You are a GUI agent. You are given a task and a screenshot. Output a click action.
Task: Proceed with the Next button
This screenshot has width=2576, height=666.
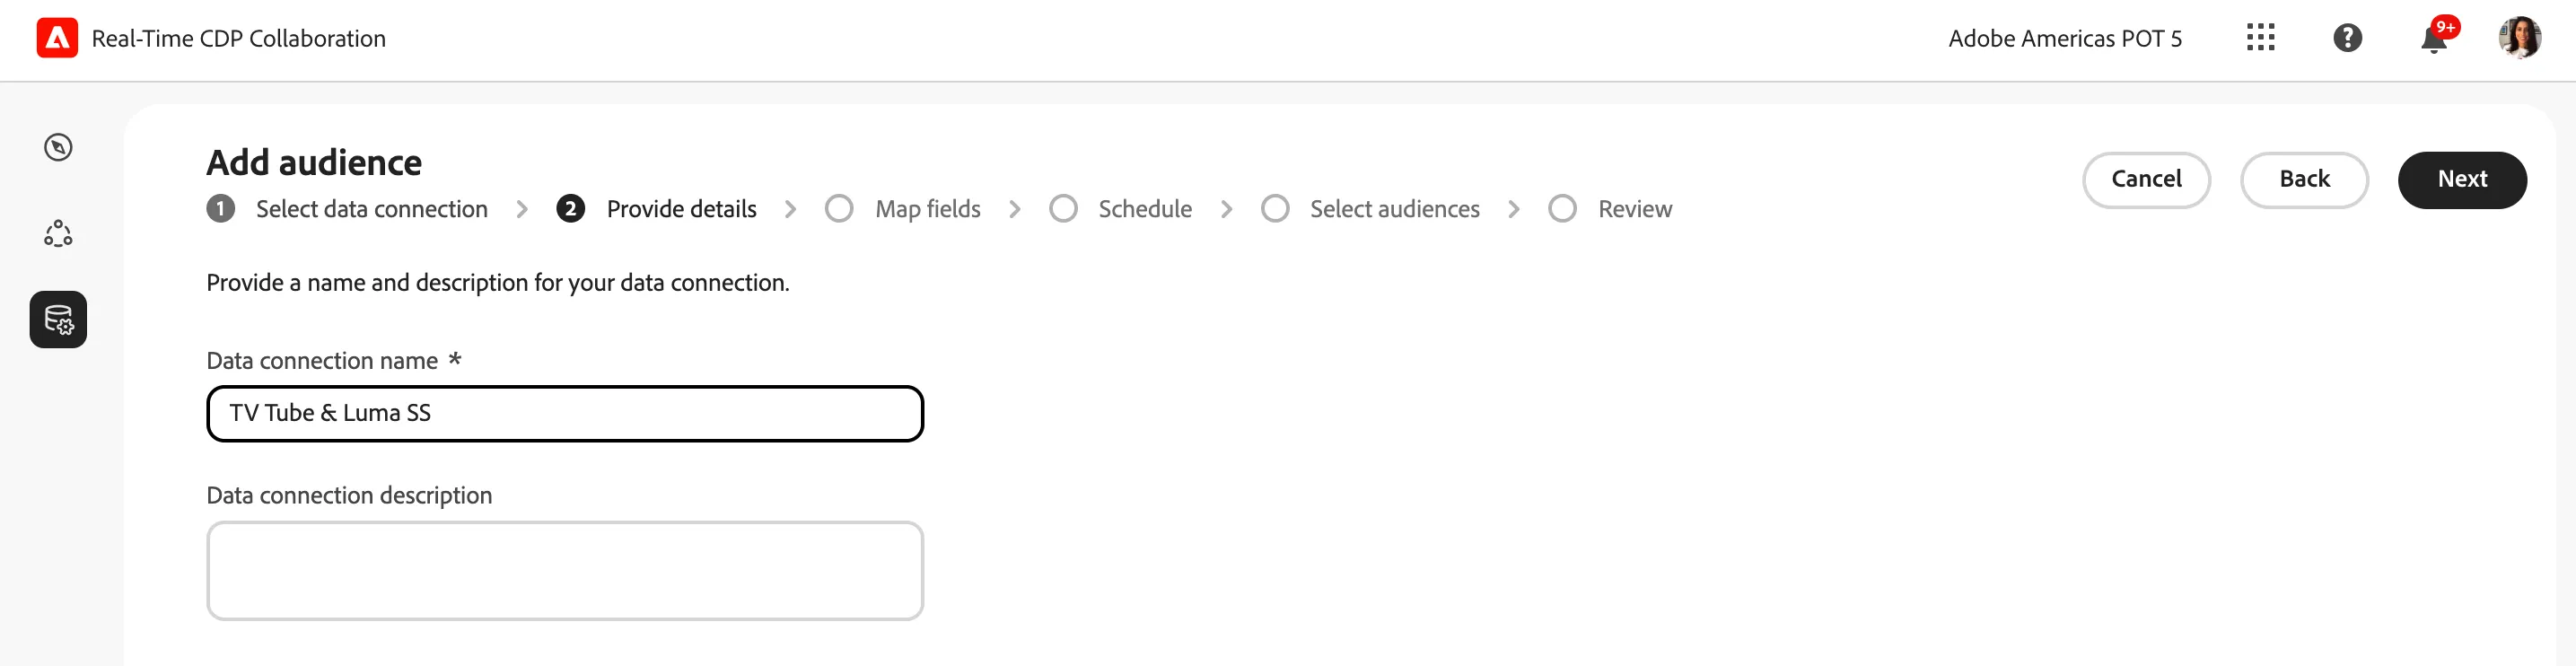[2462, 179]
